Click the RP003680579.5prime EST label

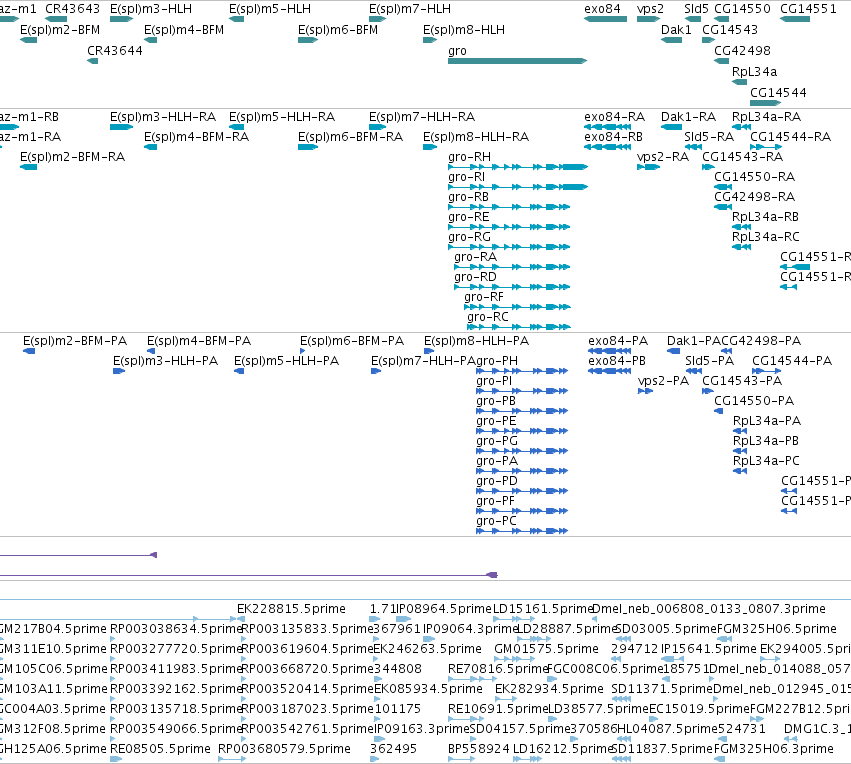point(284,749)
